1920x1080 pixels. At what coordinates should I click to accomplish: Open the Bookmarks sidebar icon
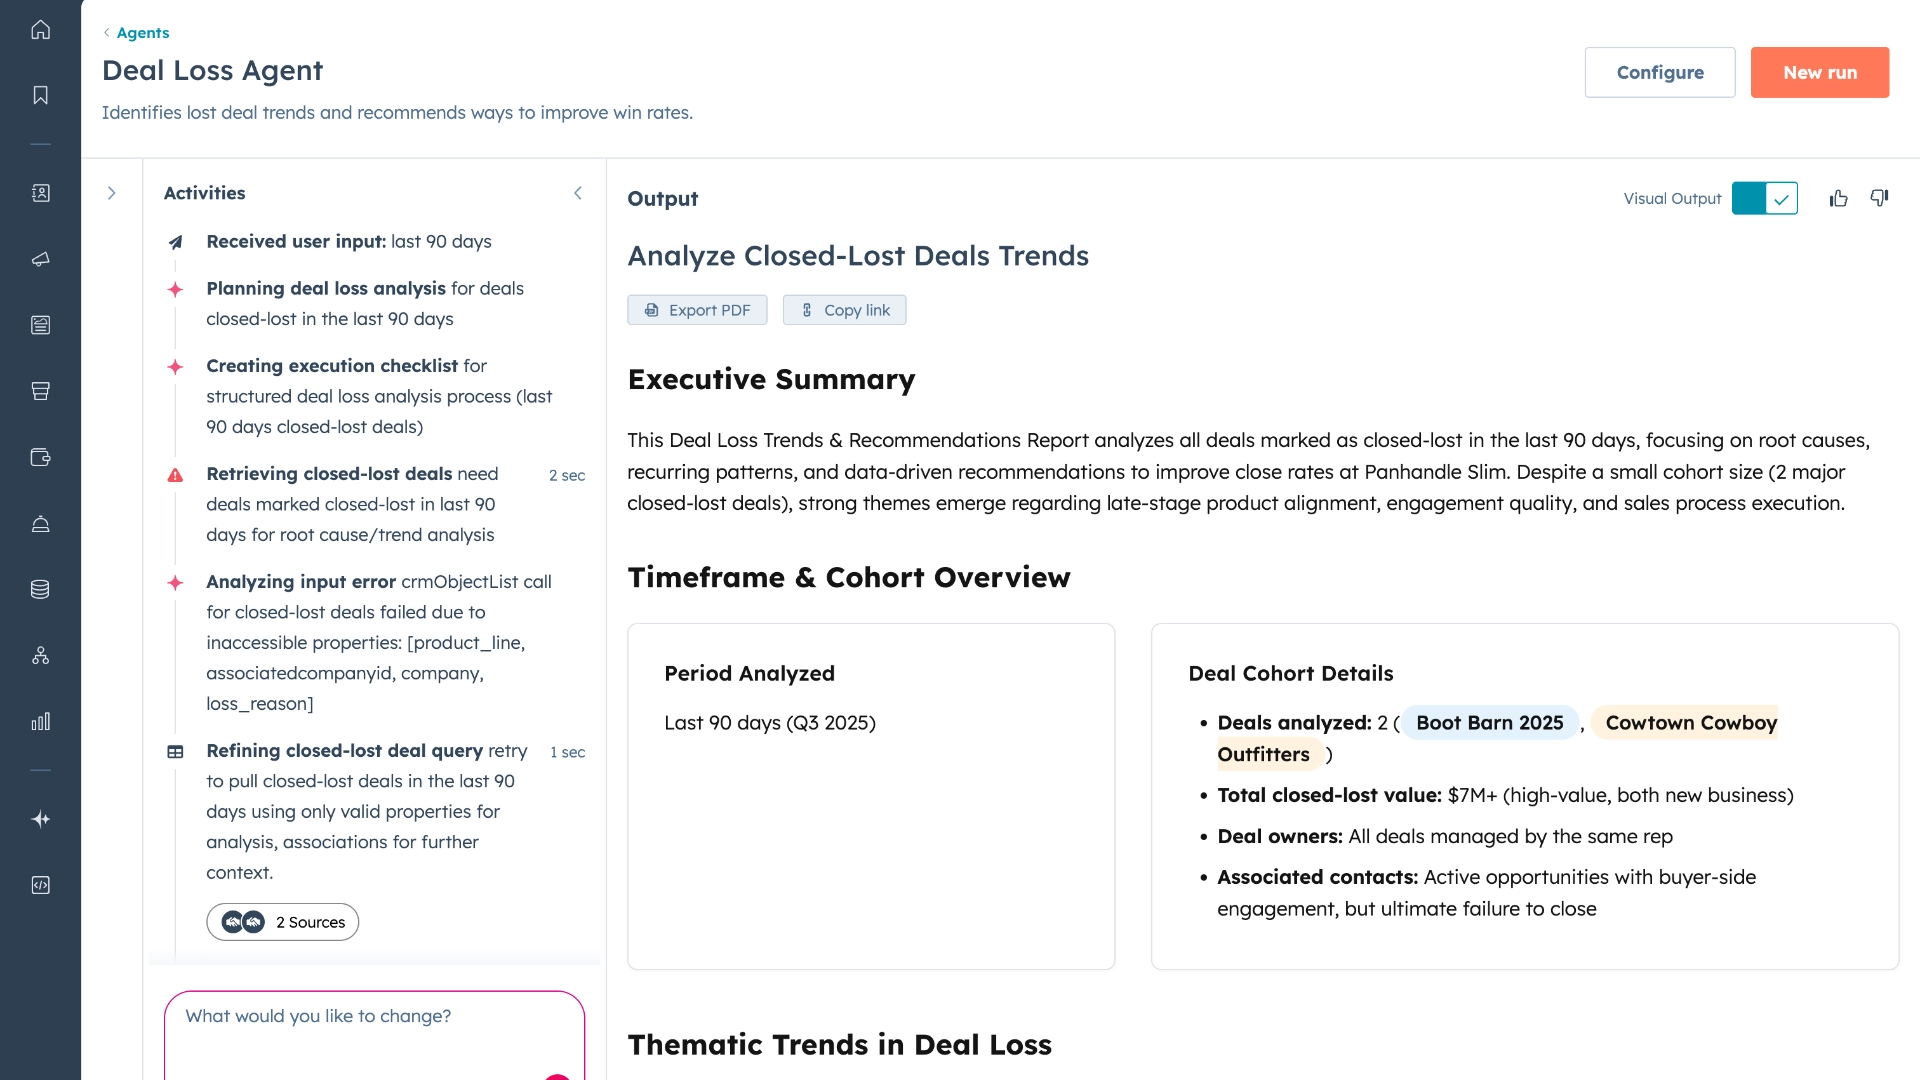40,96
